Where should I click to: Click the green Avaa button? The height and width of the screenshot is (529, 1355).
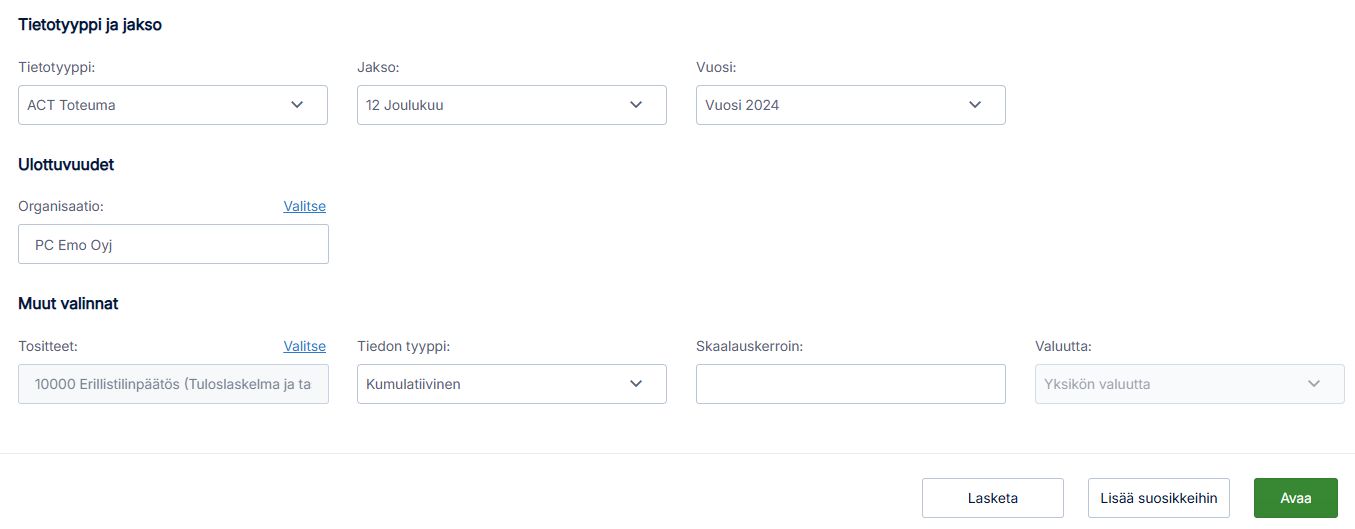tap(1296, 498)
